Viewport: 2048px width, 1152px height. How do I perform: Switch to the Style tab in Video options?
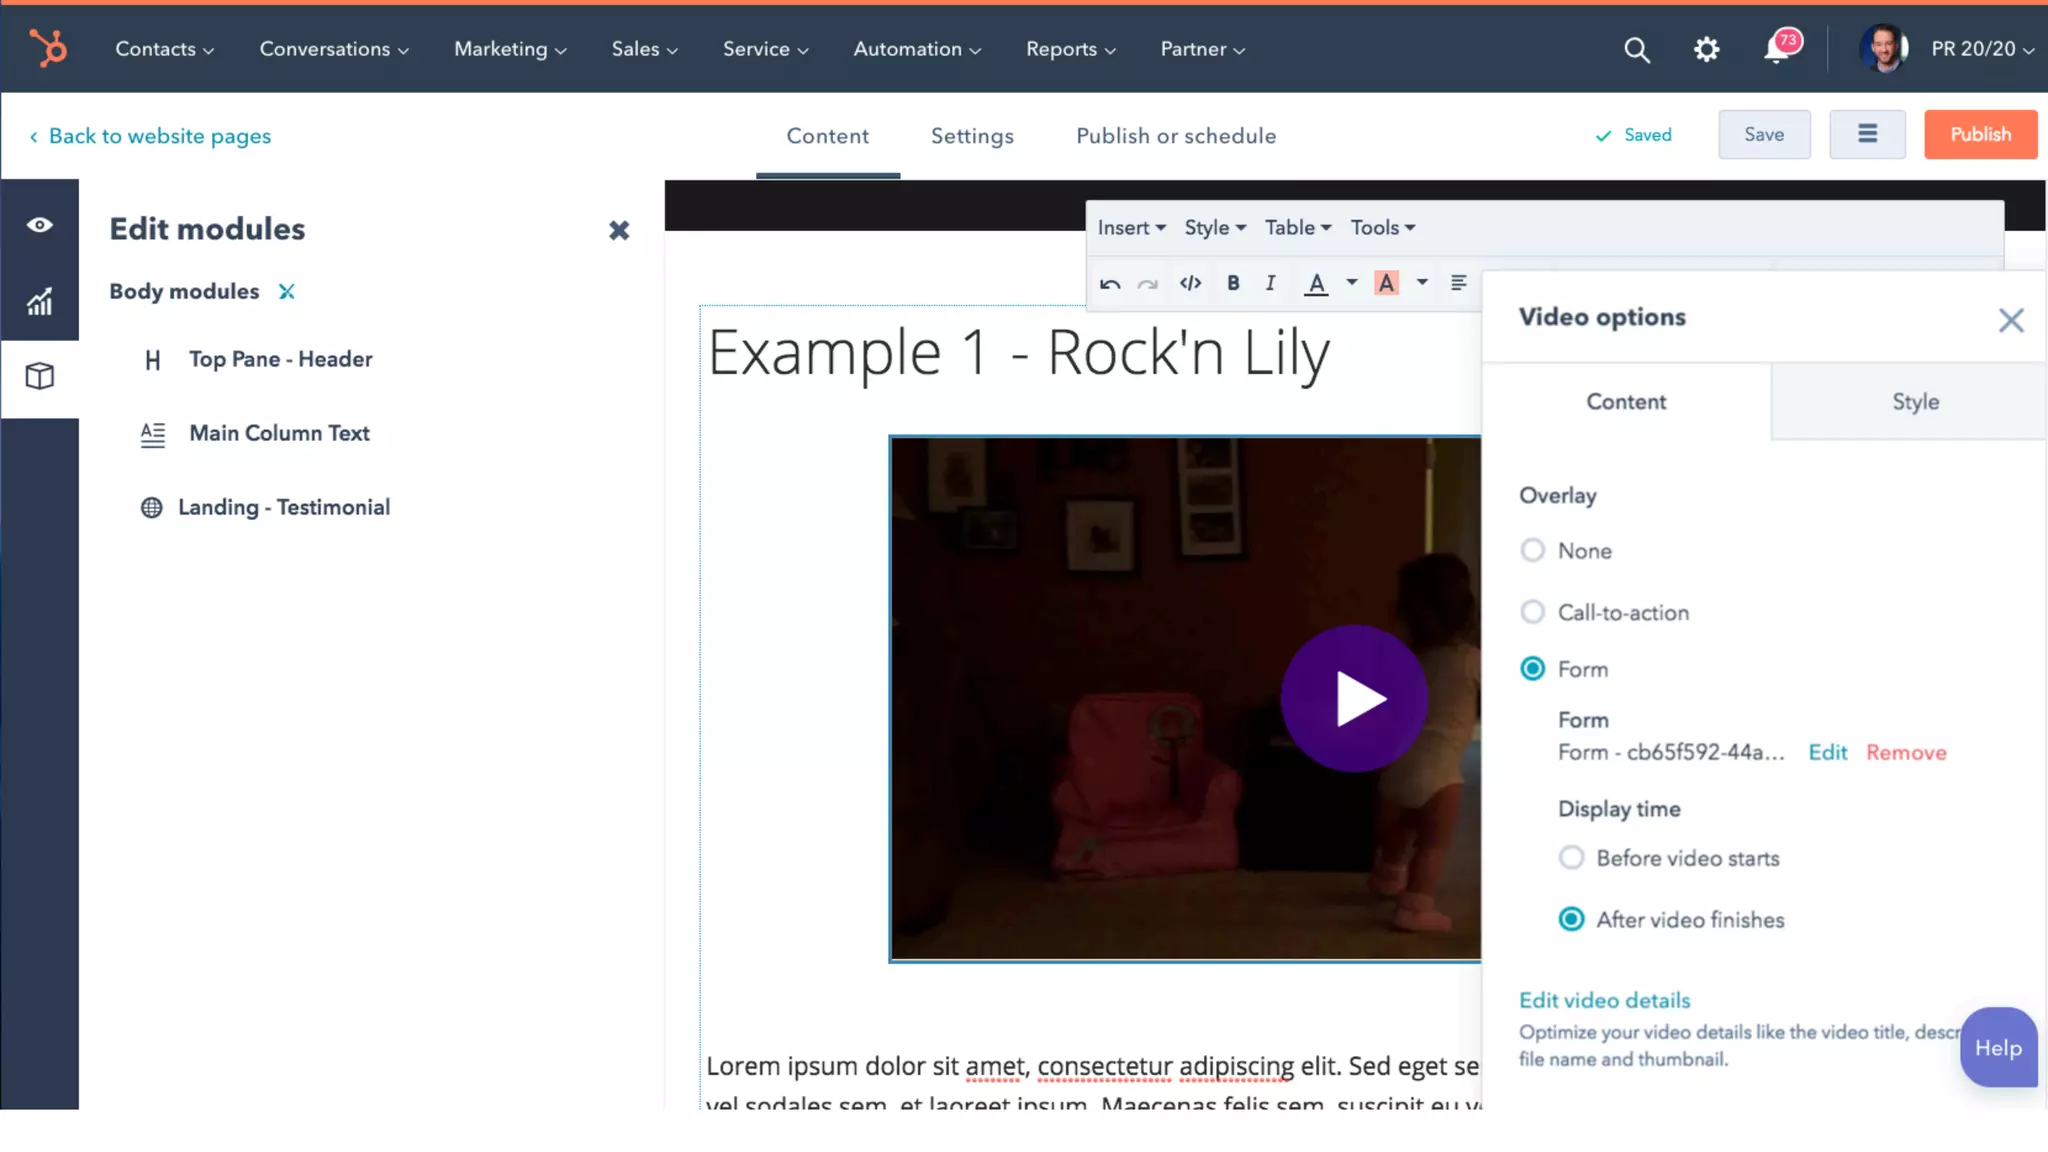(1915, 402)
